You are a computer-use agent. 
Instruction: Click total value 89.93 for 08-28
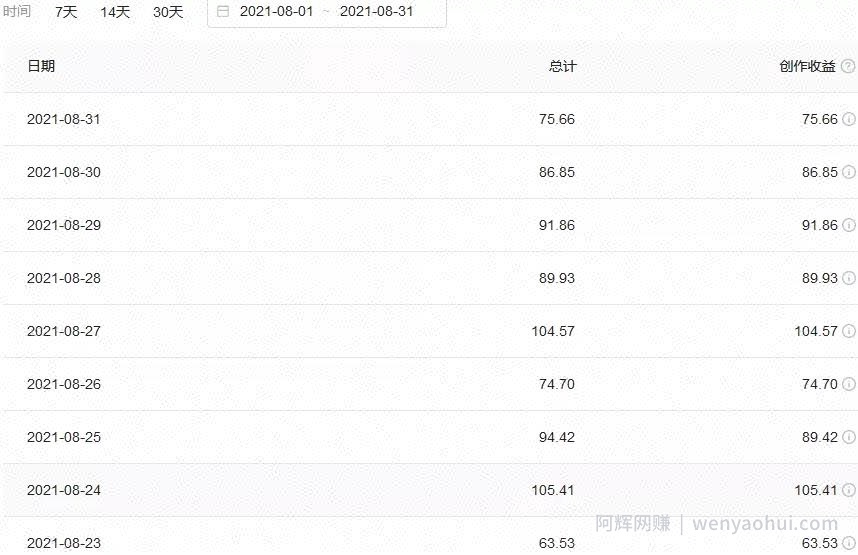pos(556,278)
